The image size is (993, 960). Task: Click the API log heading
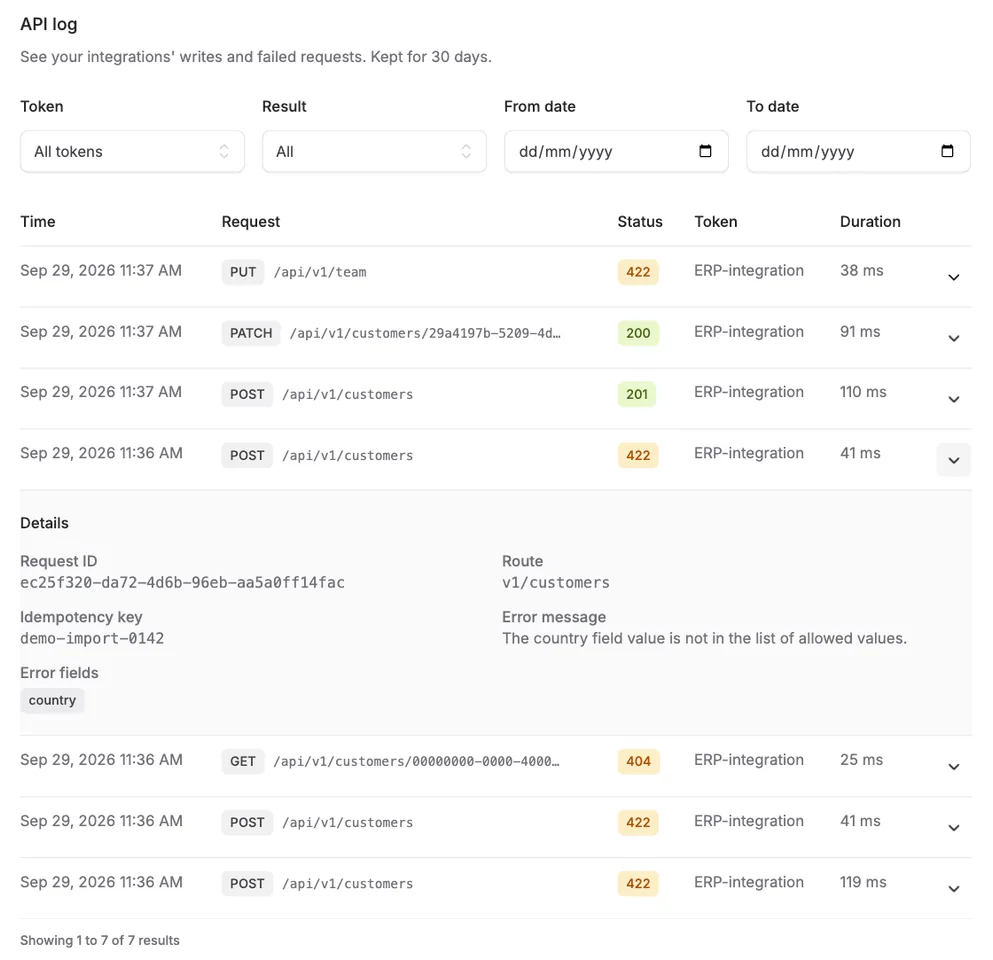click(49, 24)
